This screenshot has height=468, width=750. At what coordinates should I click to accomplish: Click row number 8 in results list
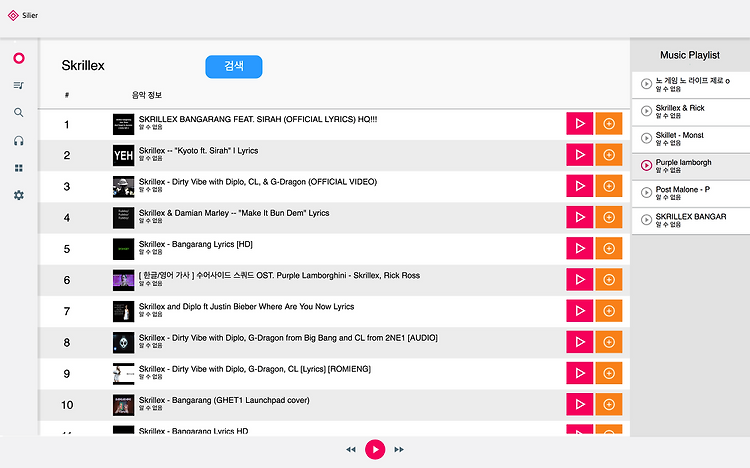(x=67, y=343)
